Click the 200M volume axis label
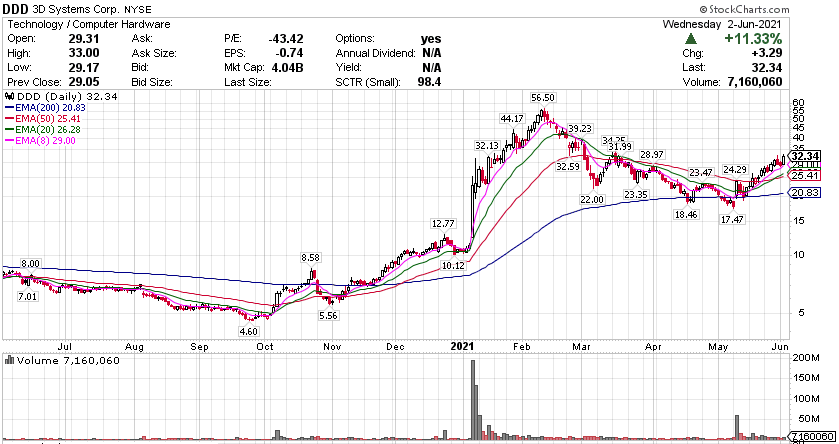839x444 pixels. tap(807, 358)
